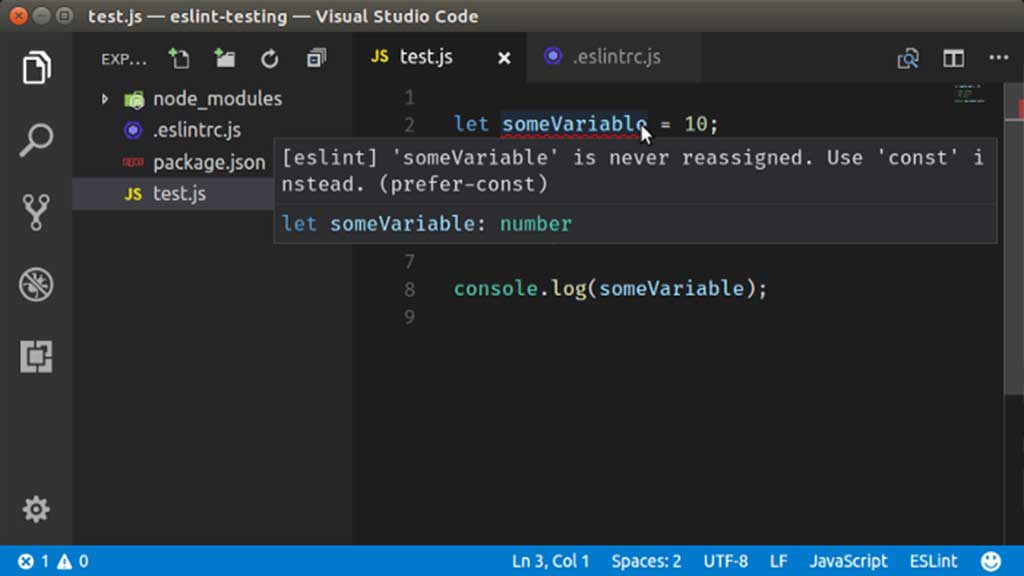The height and width of the screenshot is (576, 1024).
Task: Click Ln 3, Col 1 in status bar
Action: [x=551, y=561]
